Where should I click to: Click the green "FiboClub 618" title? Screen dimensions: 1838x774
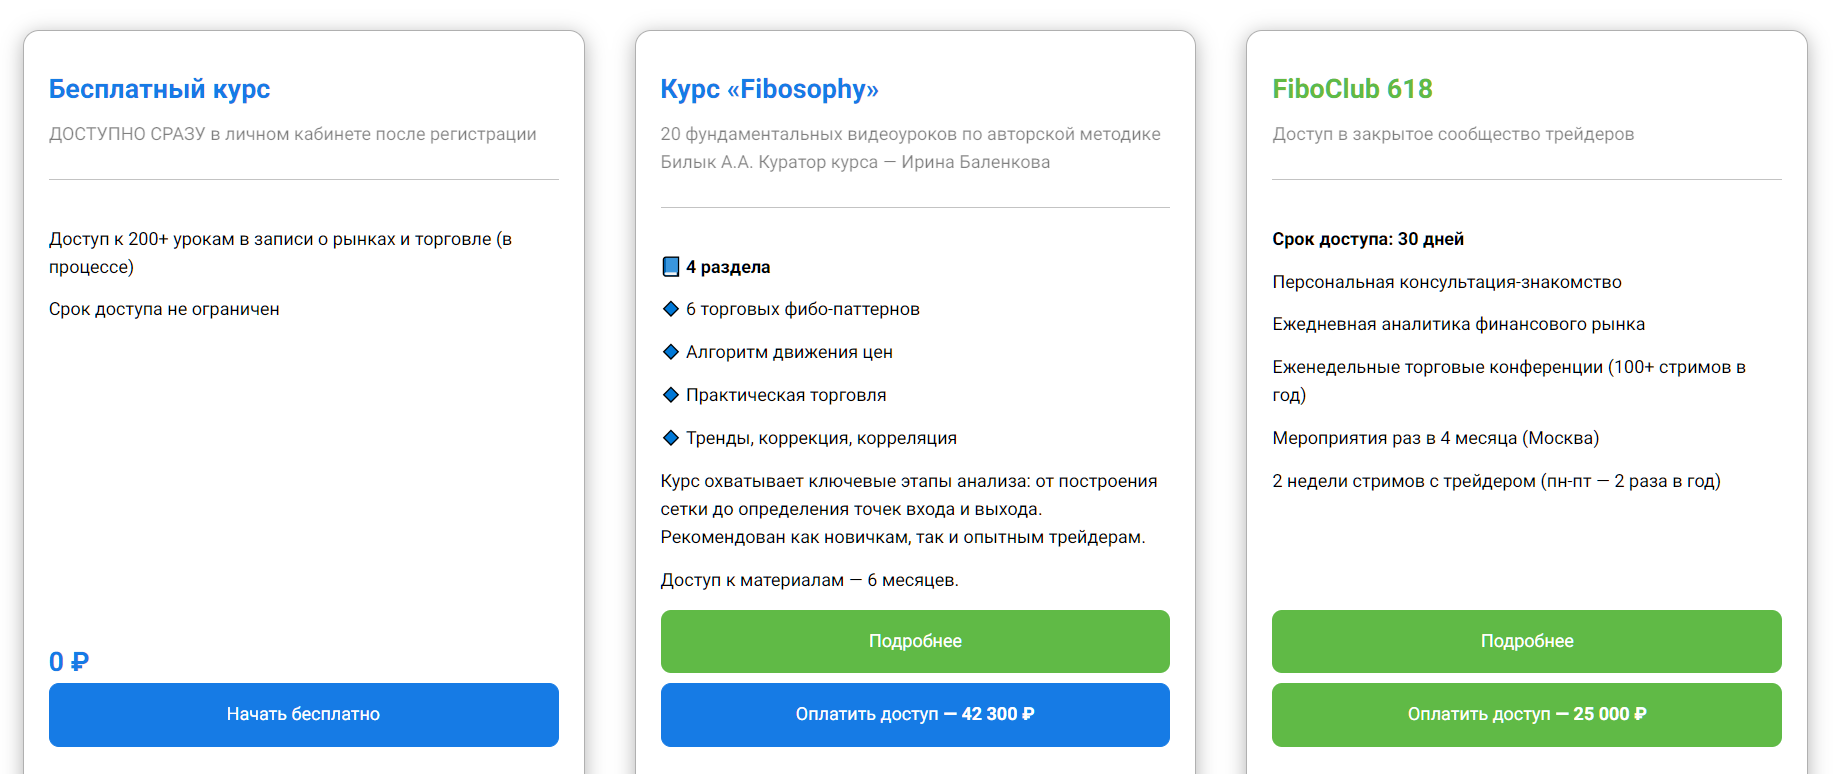click(1352, 89)
